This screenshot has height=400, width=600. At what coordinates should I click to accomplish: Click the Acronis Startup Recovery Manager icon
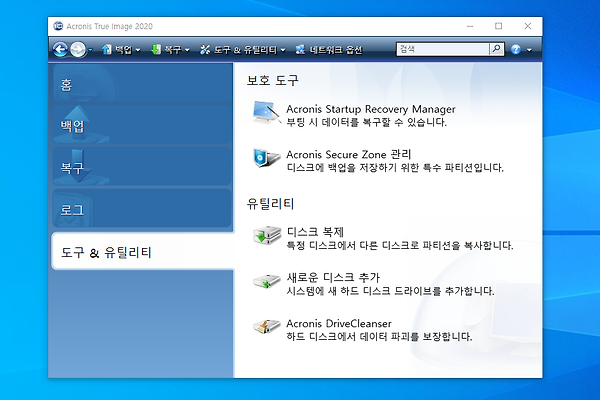coord(266,115)
